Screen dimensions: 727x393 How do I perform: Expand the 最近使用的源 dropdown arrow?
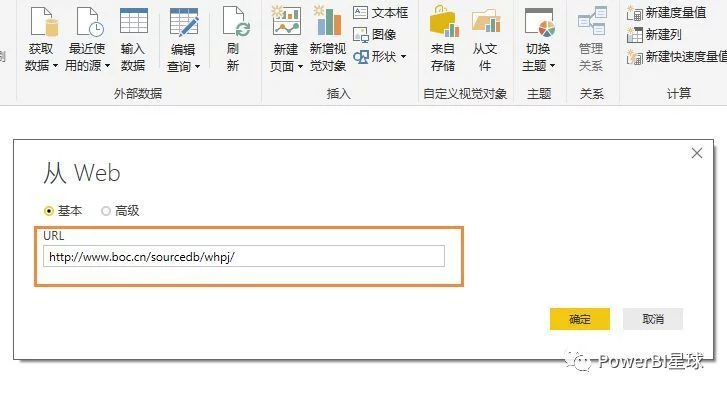coord(108,66)
